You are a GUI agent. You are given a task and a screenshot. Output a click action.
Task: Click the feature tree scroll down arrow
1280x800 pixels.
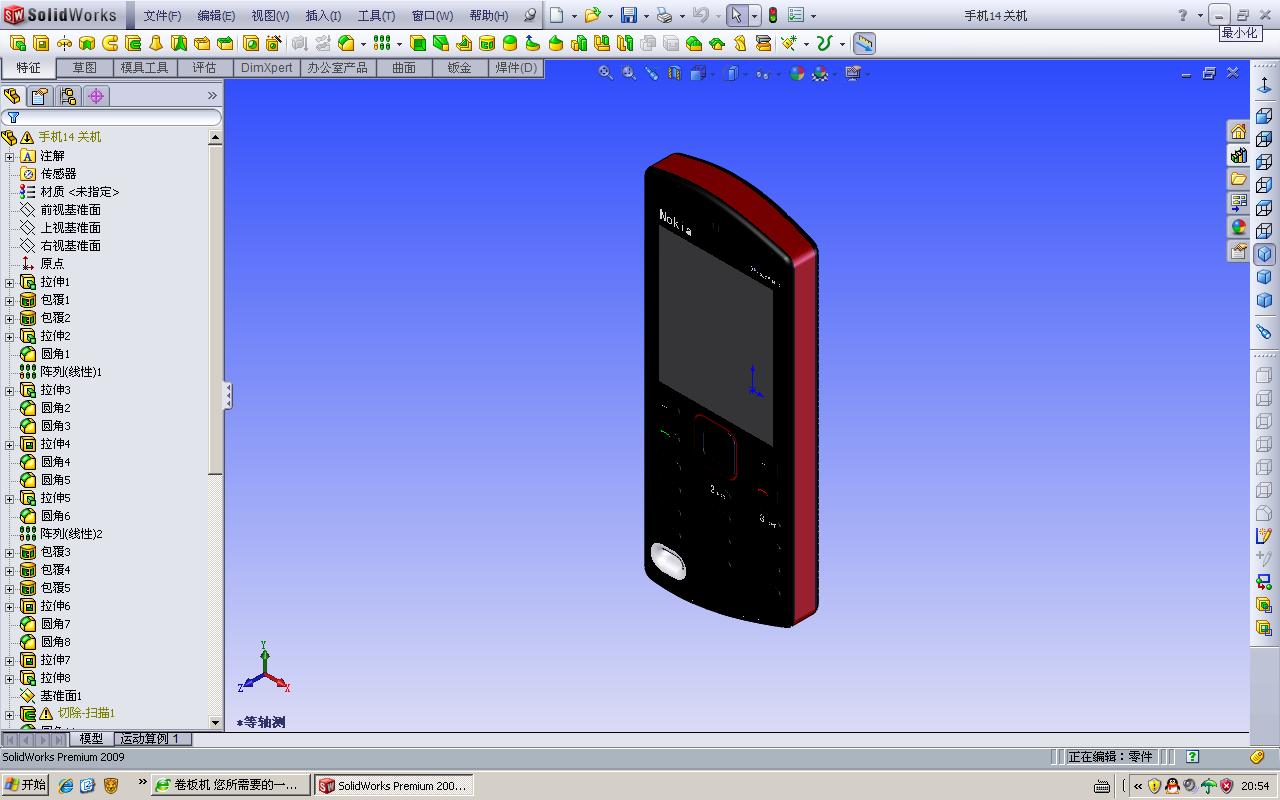point(215,722)
